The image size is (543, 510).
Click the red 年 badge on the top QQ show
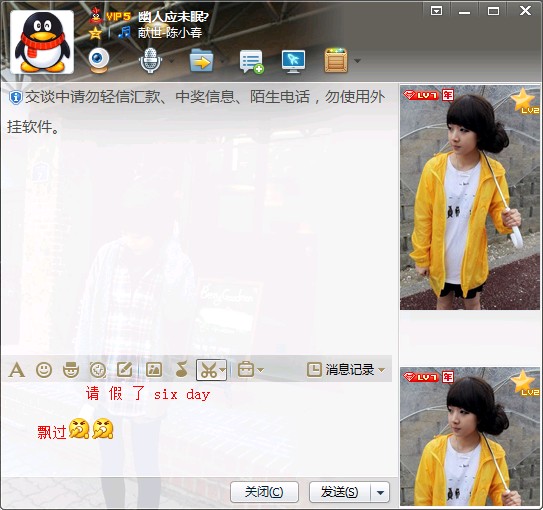(448, 95)
